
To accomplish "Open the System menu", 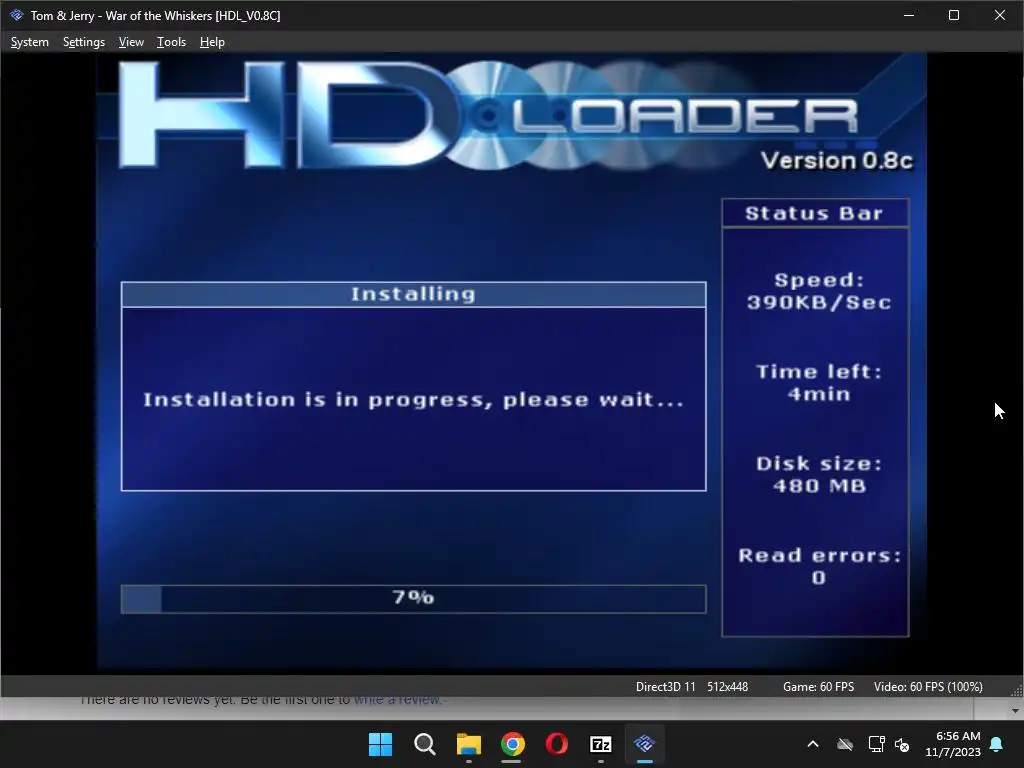I will (29, 42).
